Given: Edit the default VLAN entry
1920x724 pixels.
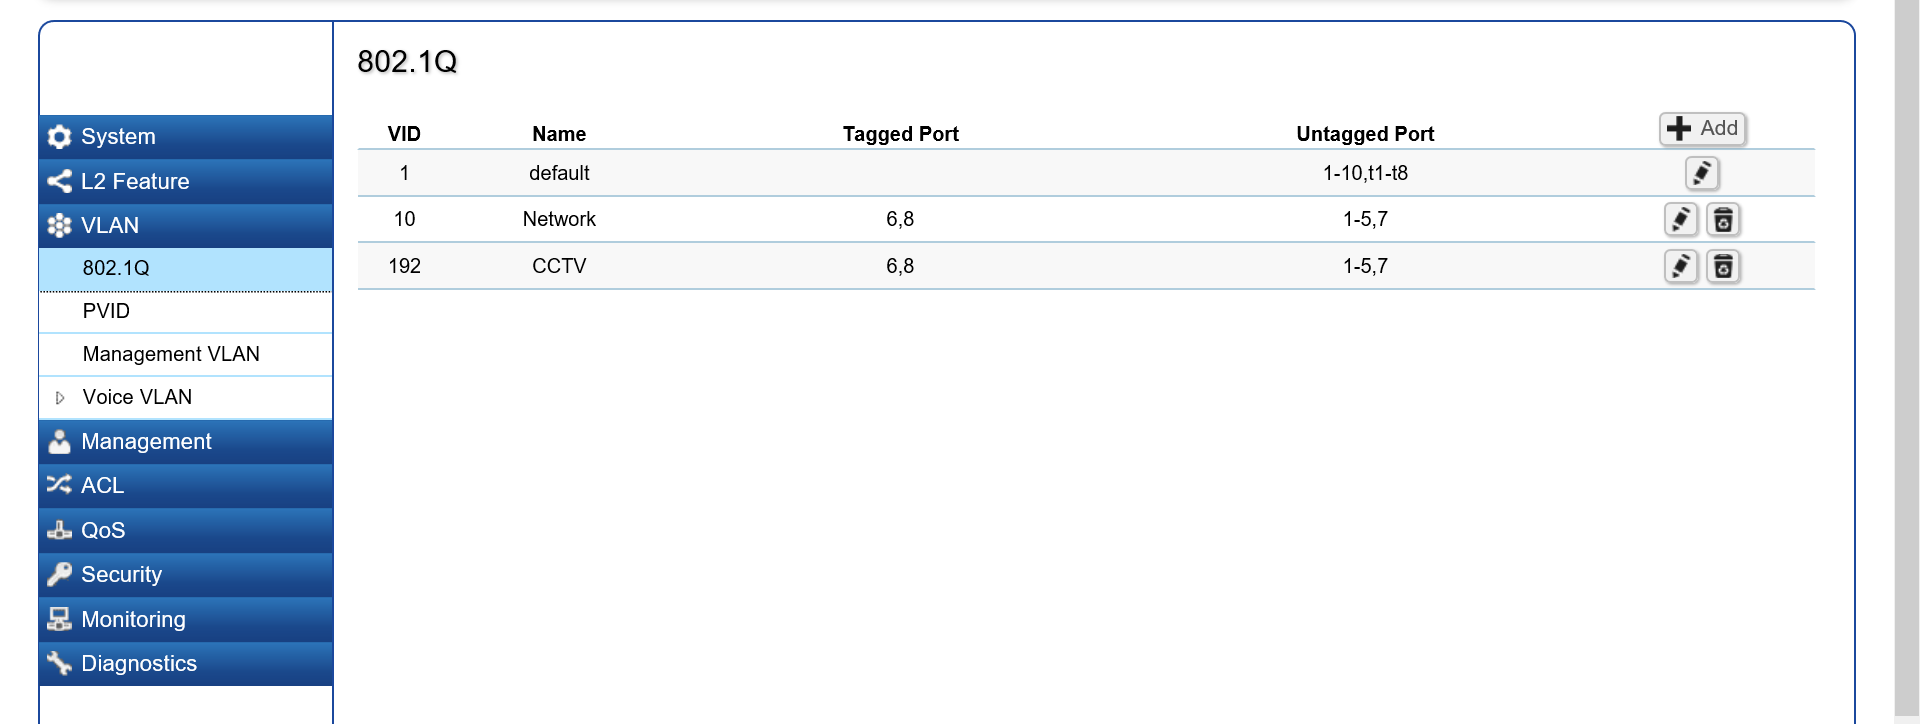Looking at the screenshot, I should (x=1701, y=173).
